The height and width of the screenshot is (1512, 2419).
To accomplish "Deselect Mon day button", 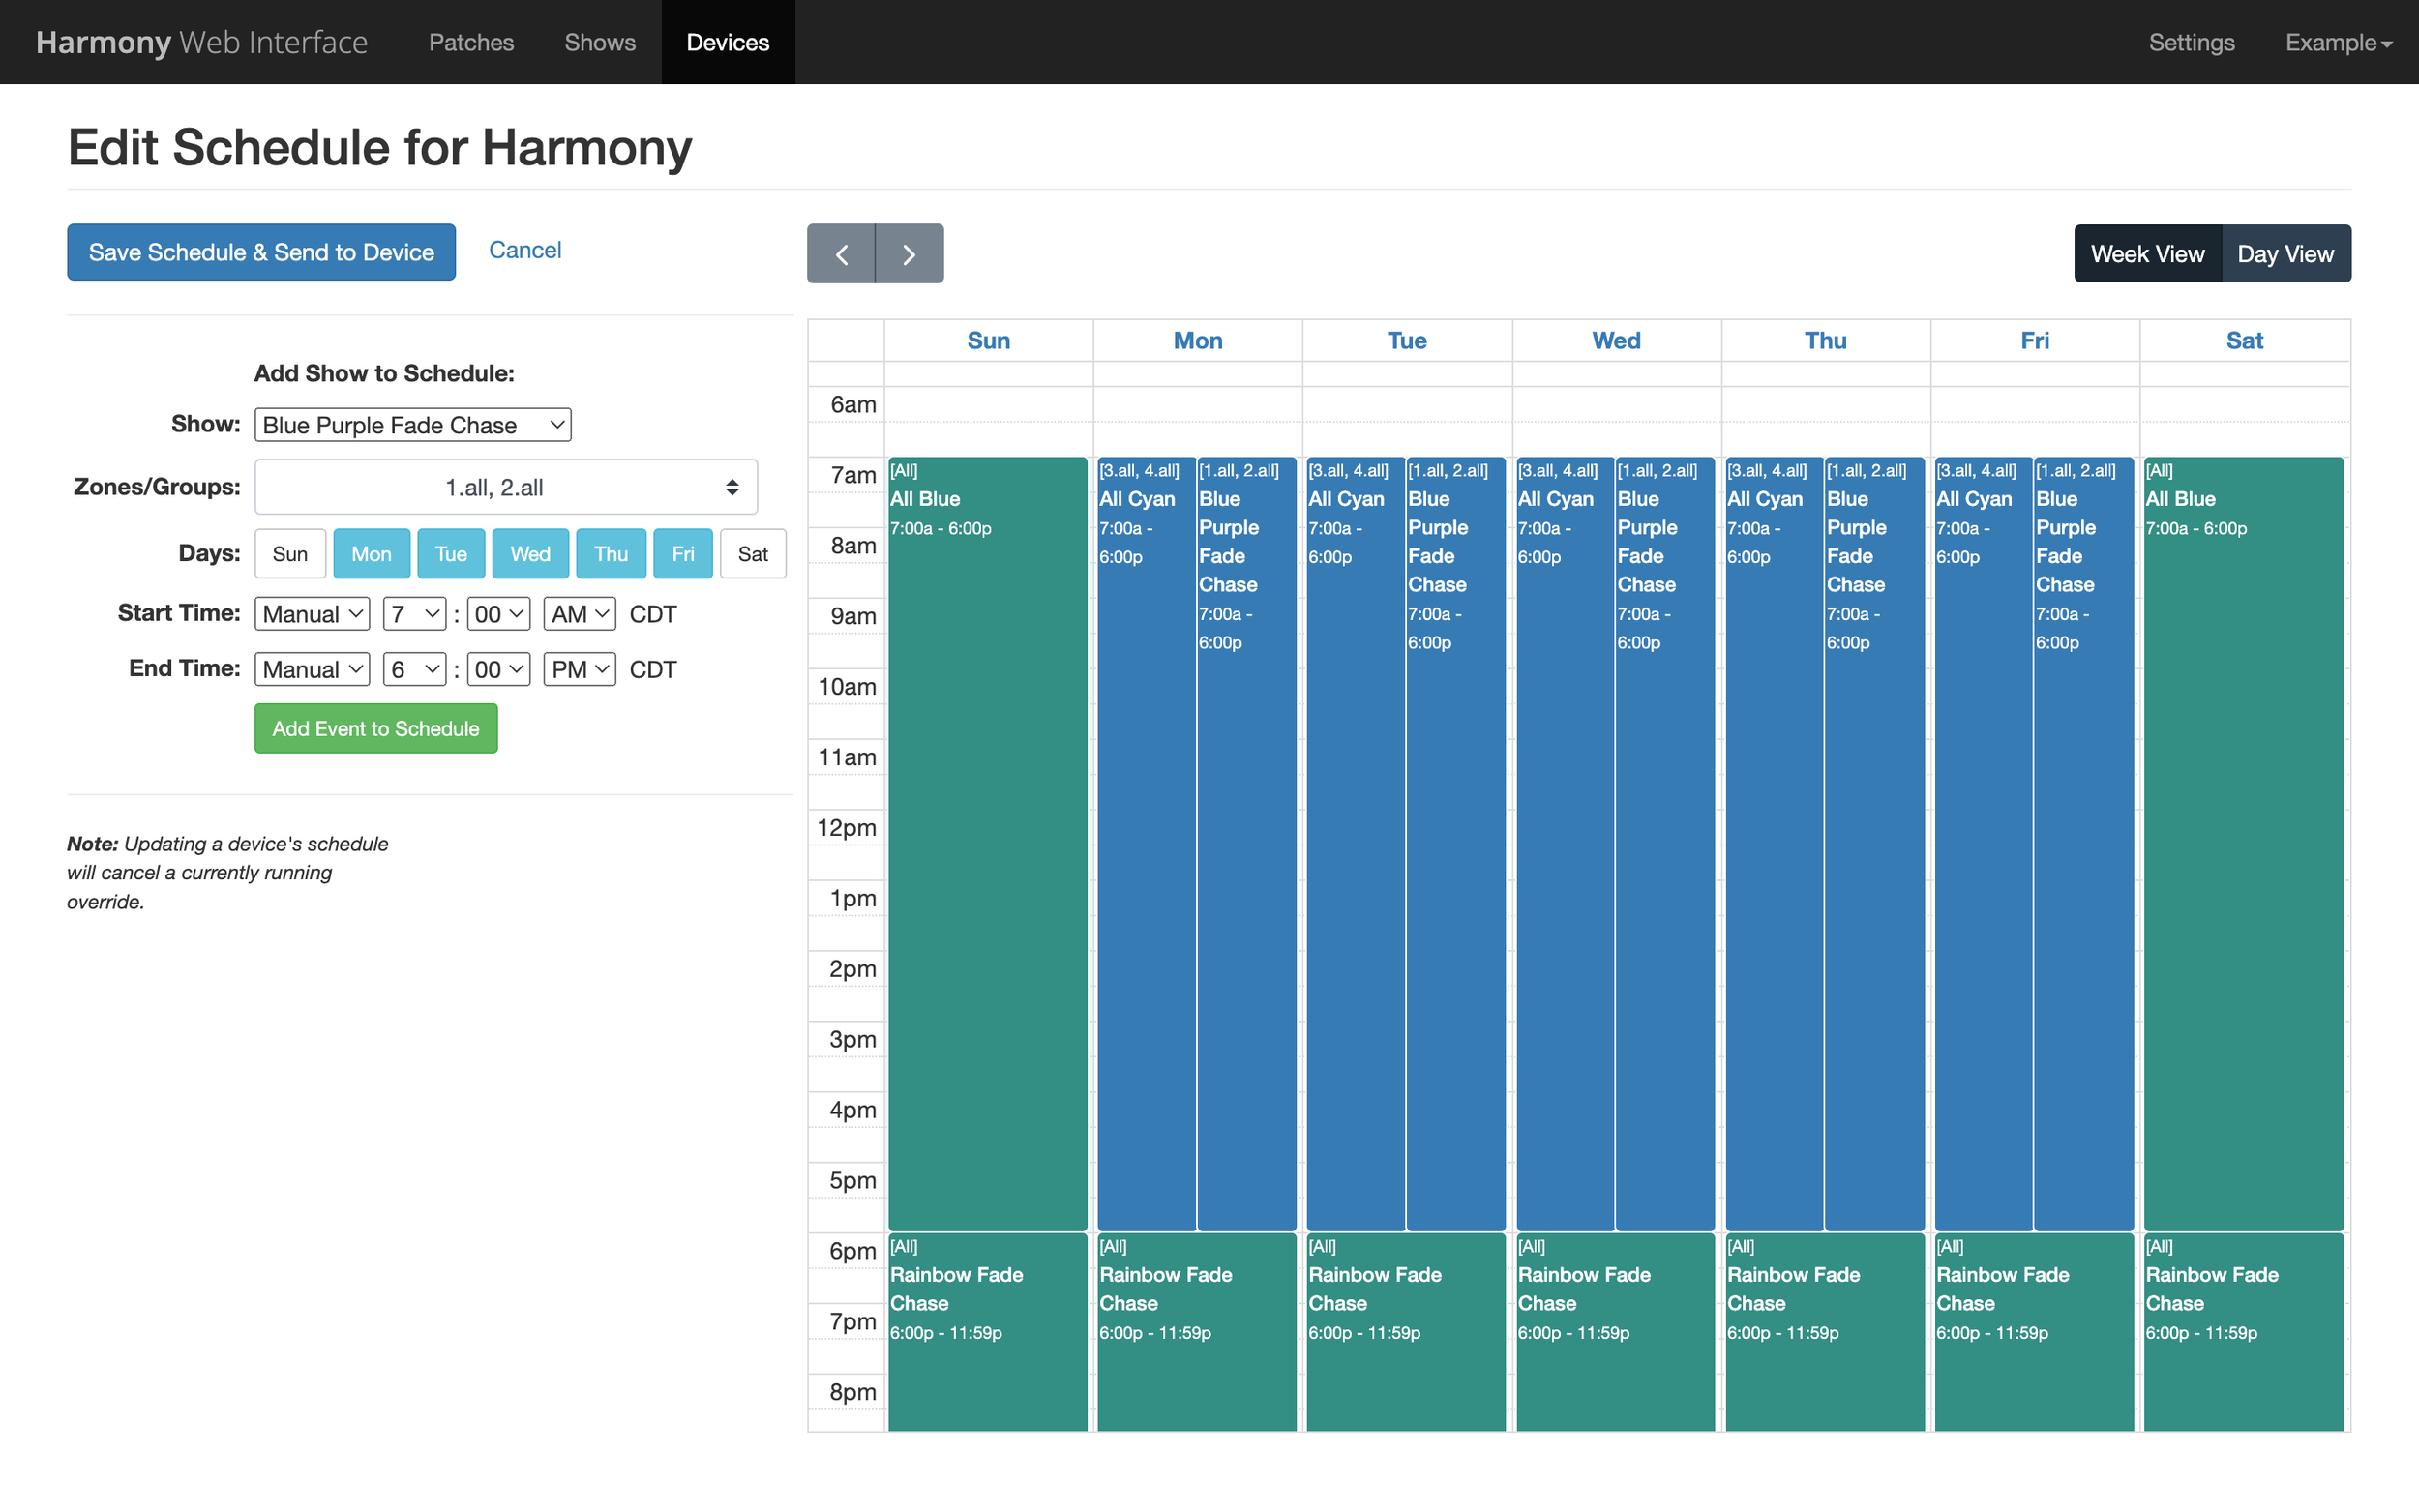I will point(371,554).
